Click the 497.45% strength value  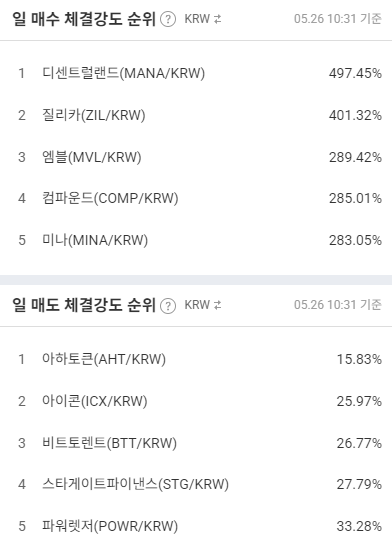(x=355, y=73)
